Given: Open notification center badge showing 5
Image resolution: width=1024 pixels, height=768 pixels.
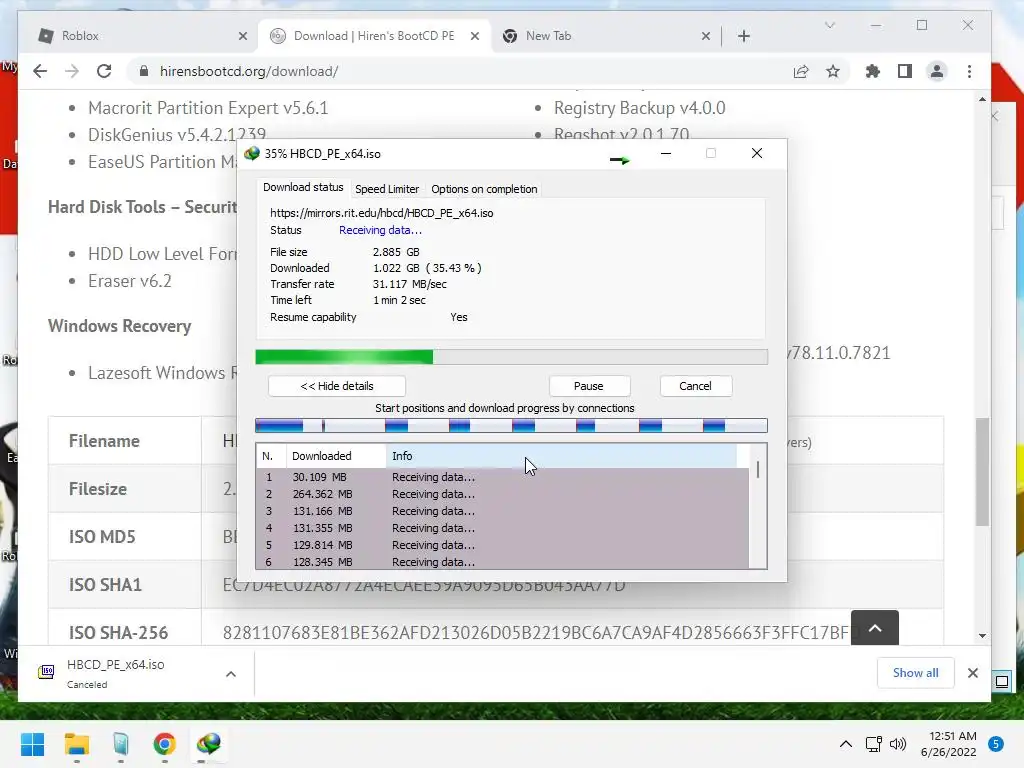Looking at the screenshot, I should point(995,744).
